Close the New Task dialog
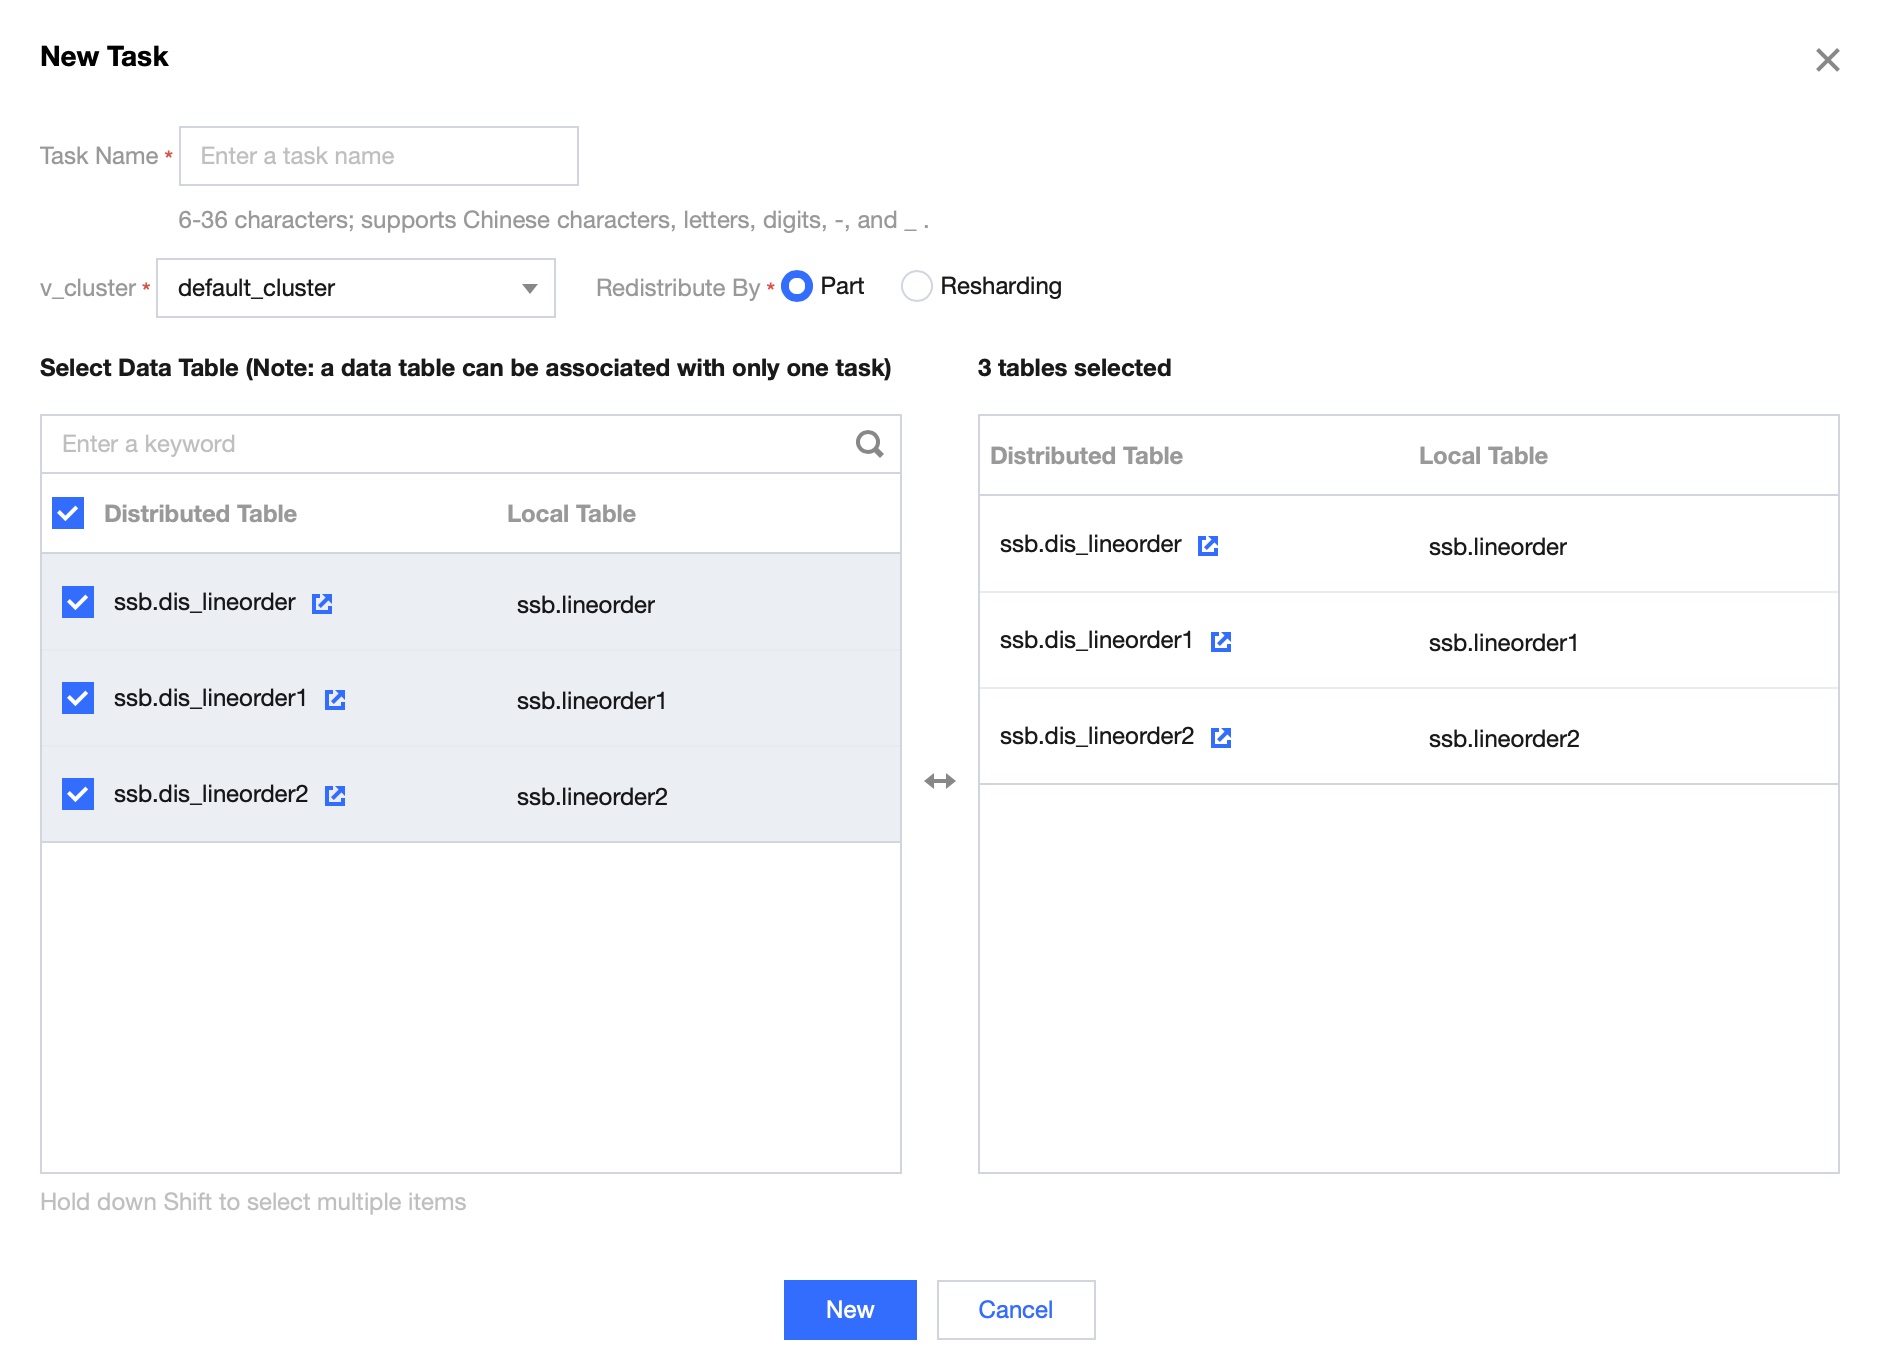This screenshot has width=1880, height=1372. point(1827,60)
